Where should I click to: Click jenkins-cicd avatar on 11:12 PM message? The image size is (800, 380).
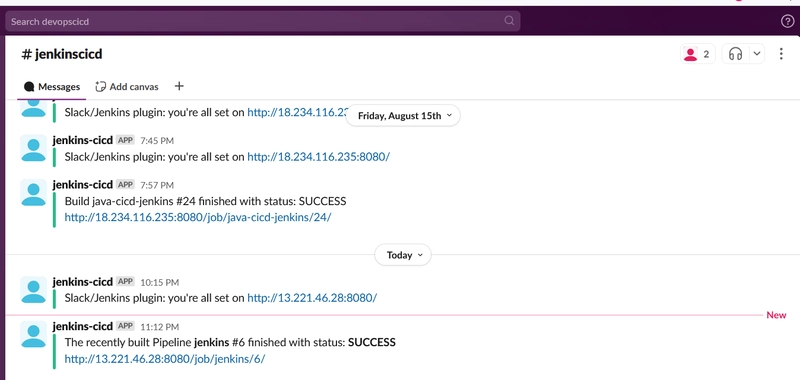(x=33, y=334)
